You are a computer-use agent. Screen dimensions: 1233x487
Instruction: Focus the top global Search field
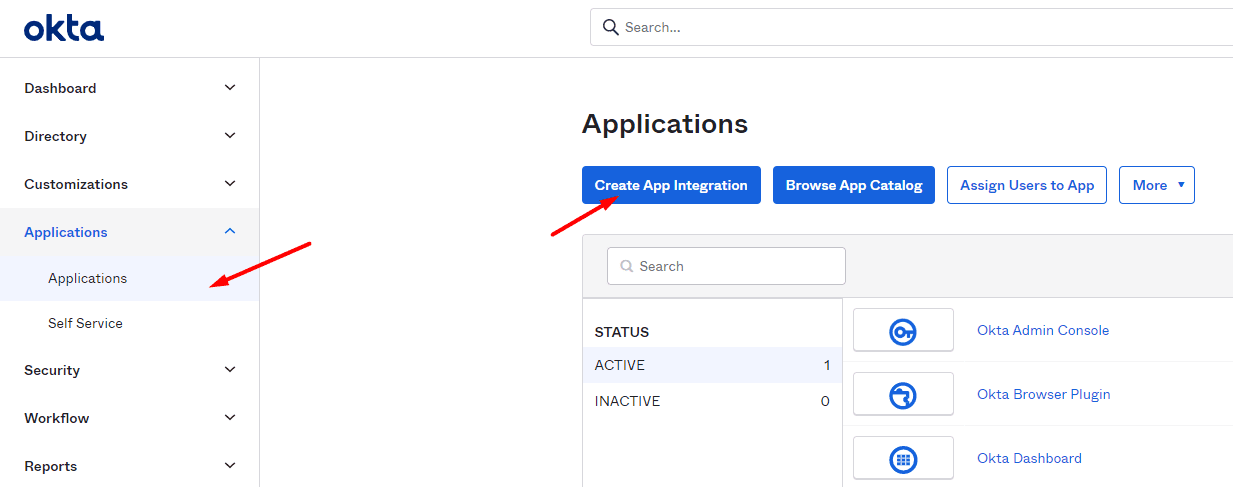911,27
